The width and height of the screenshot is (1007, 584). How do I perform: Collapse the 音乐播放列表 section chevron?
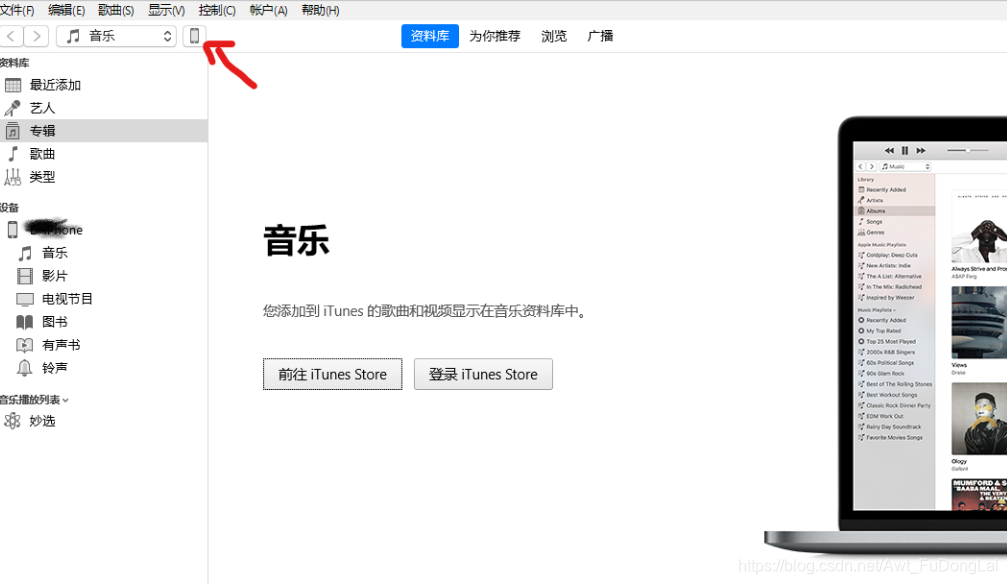(66, 400)
